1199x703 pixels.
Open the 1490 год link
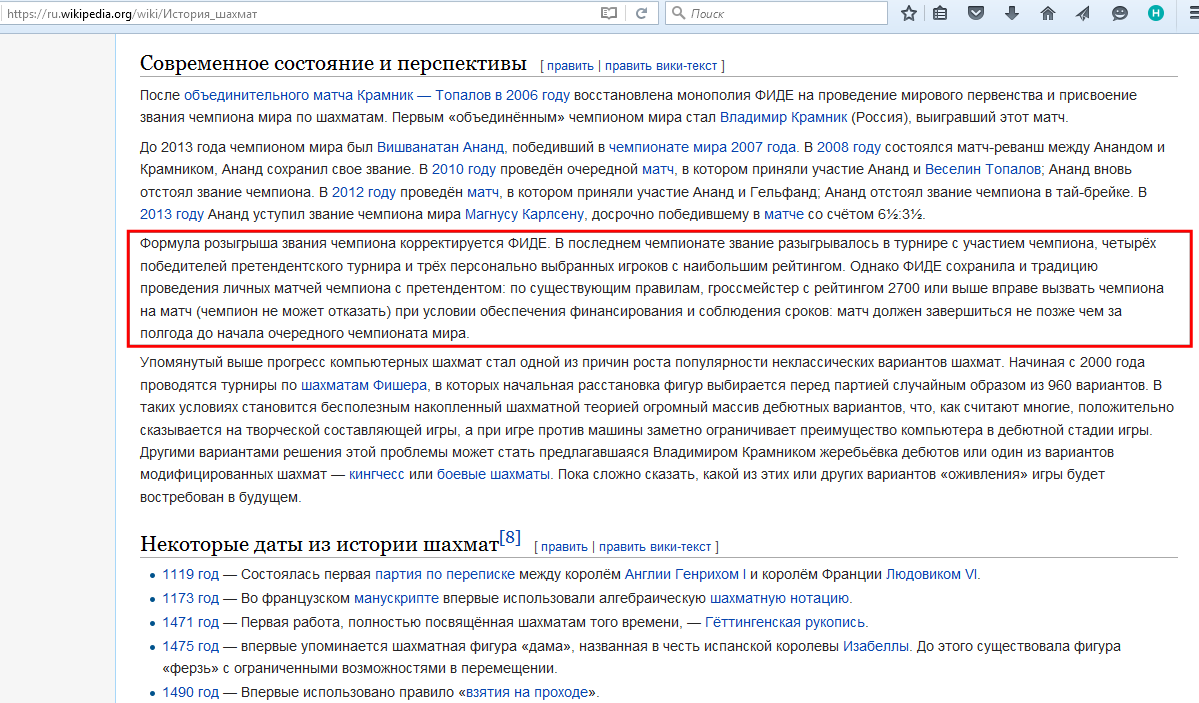(x=190, y=692)
